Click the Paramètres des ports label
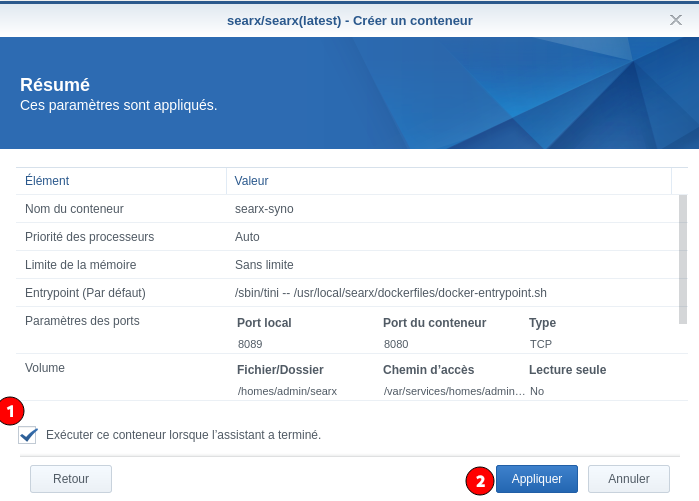This screenshot has height=501, width=699. [x=82, y=321]
